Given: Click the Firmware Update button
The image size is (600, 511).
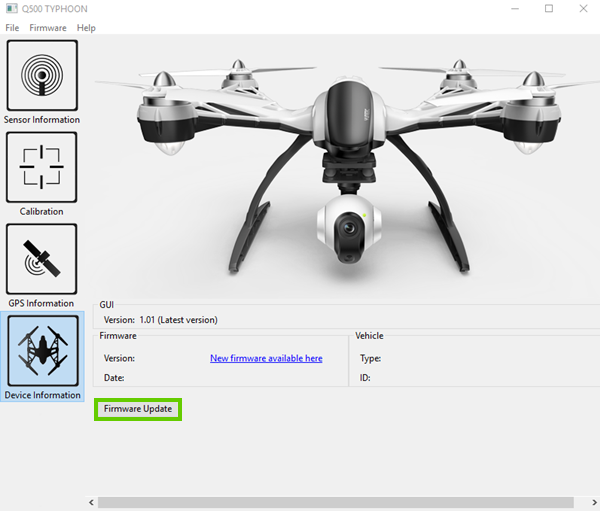Looking at the screenshot, I should click(138, 409).
